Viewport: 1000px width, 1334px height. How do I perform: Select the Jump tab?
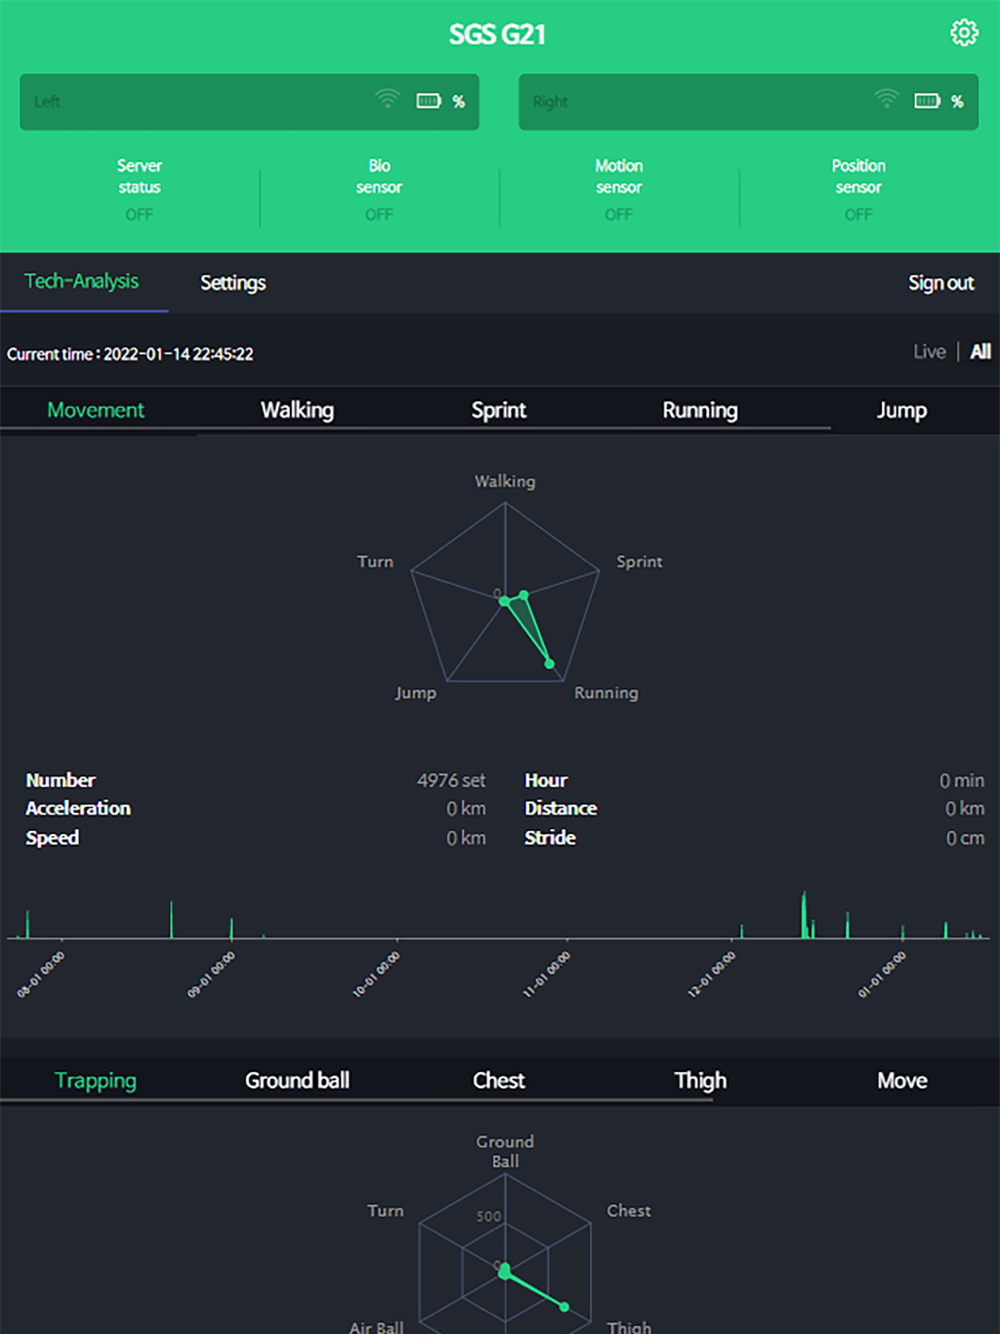coord(902,410)
